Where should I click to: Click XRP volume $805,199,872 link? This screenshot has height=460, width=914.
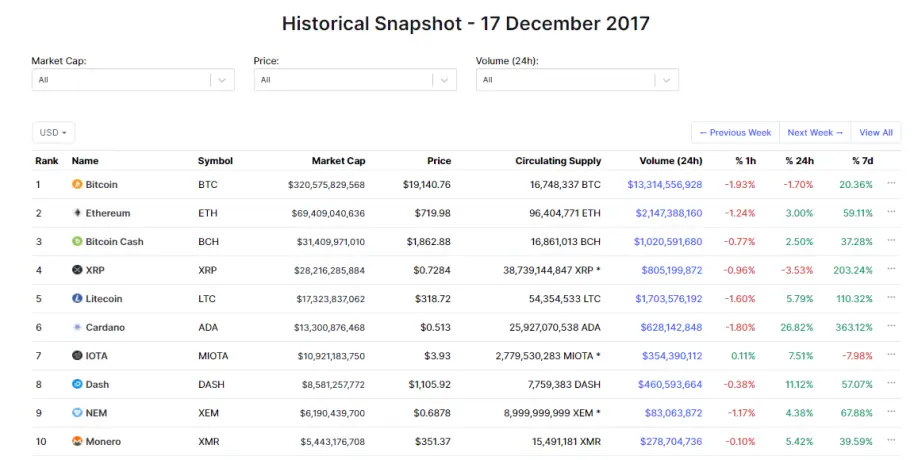click(672, 270)
